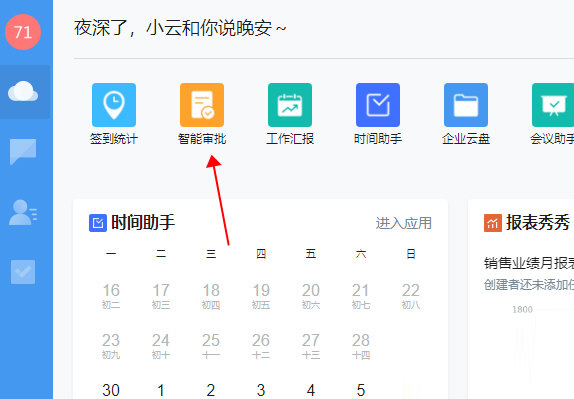
Task: Open the tasks checkmark sidebar icon
Action: pos(23,272)
